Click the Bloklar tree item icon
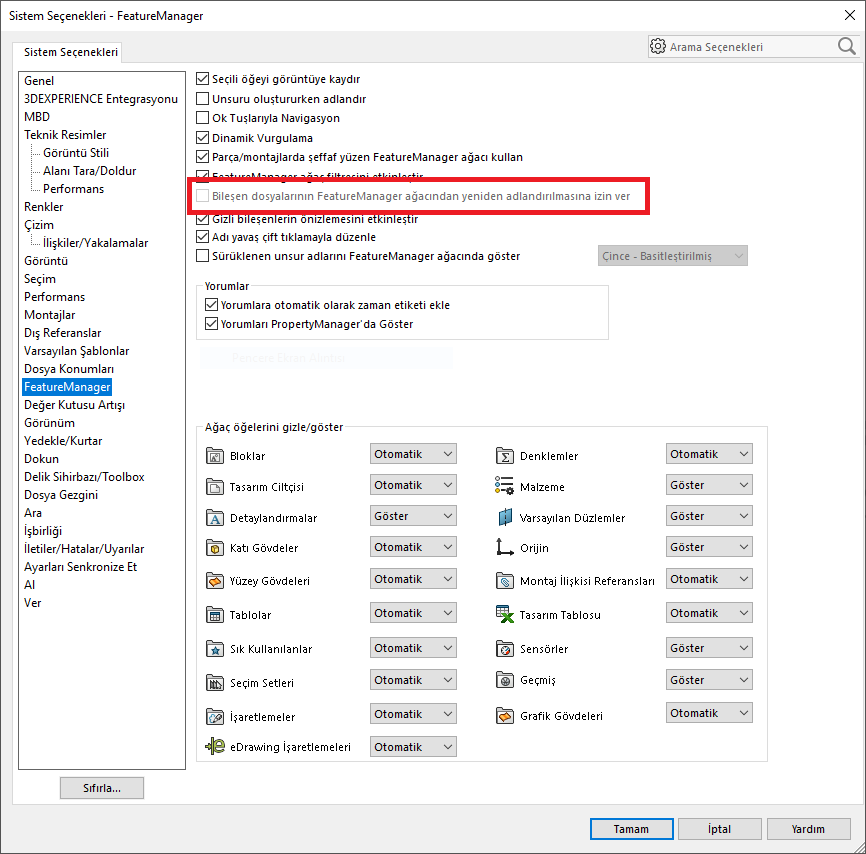This screenshot has height=854, width=866. (x=214, y=456)
